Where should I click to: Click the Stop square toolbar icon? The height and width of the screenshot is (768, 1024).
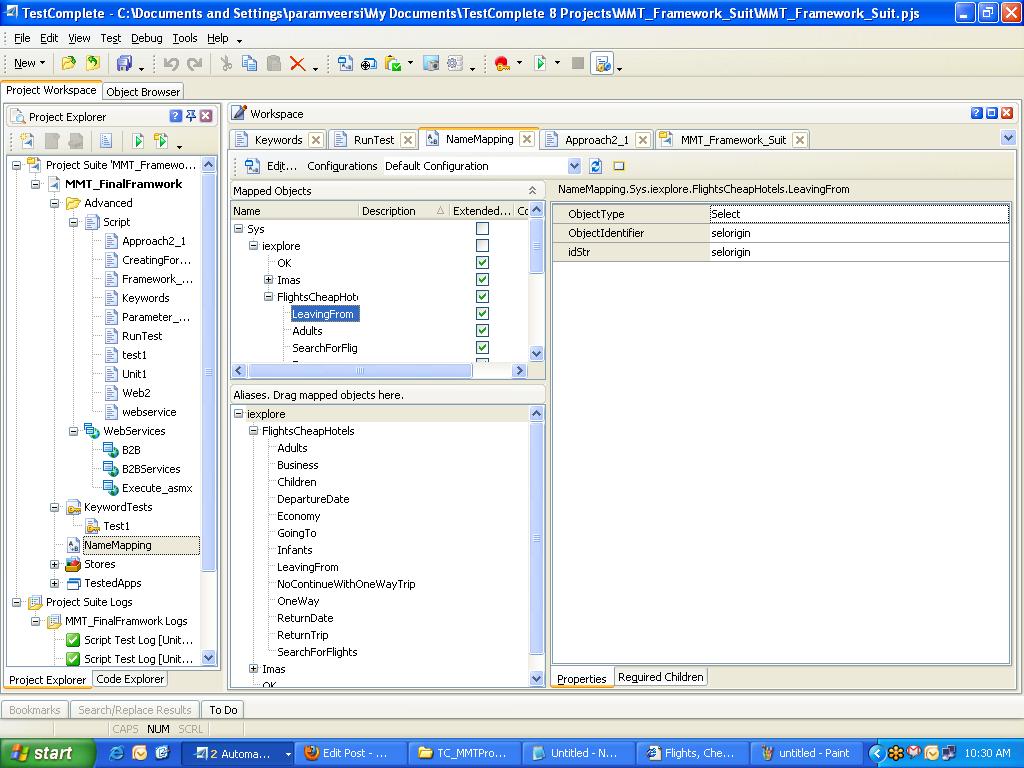click(577, 63)
